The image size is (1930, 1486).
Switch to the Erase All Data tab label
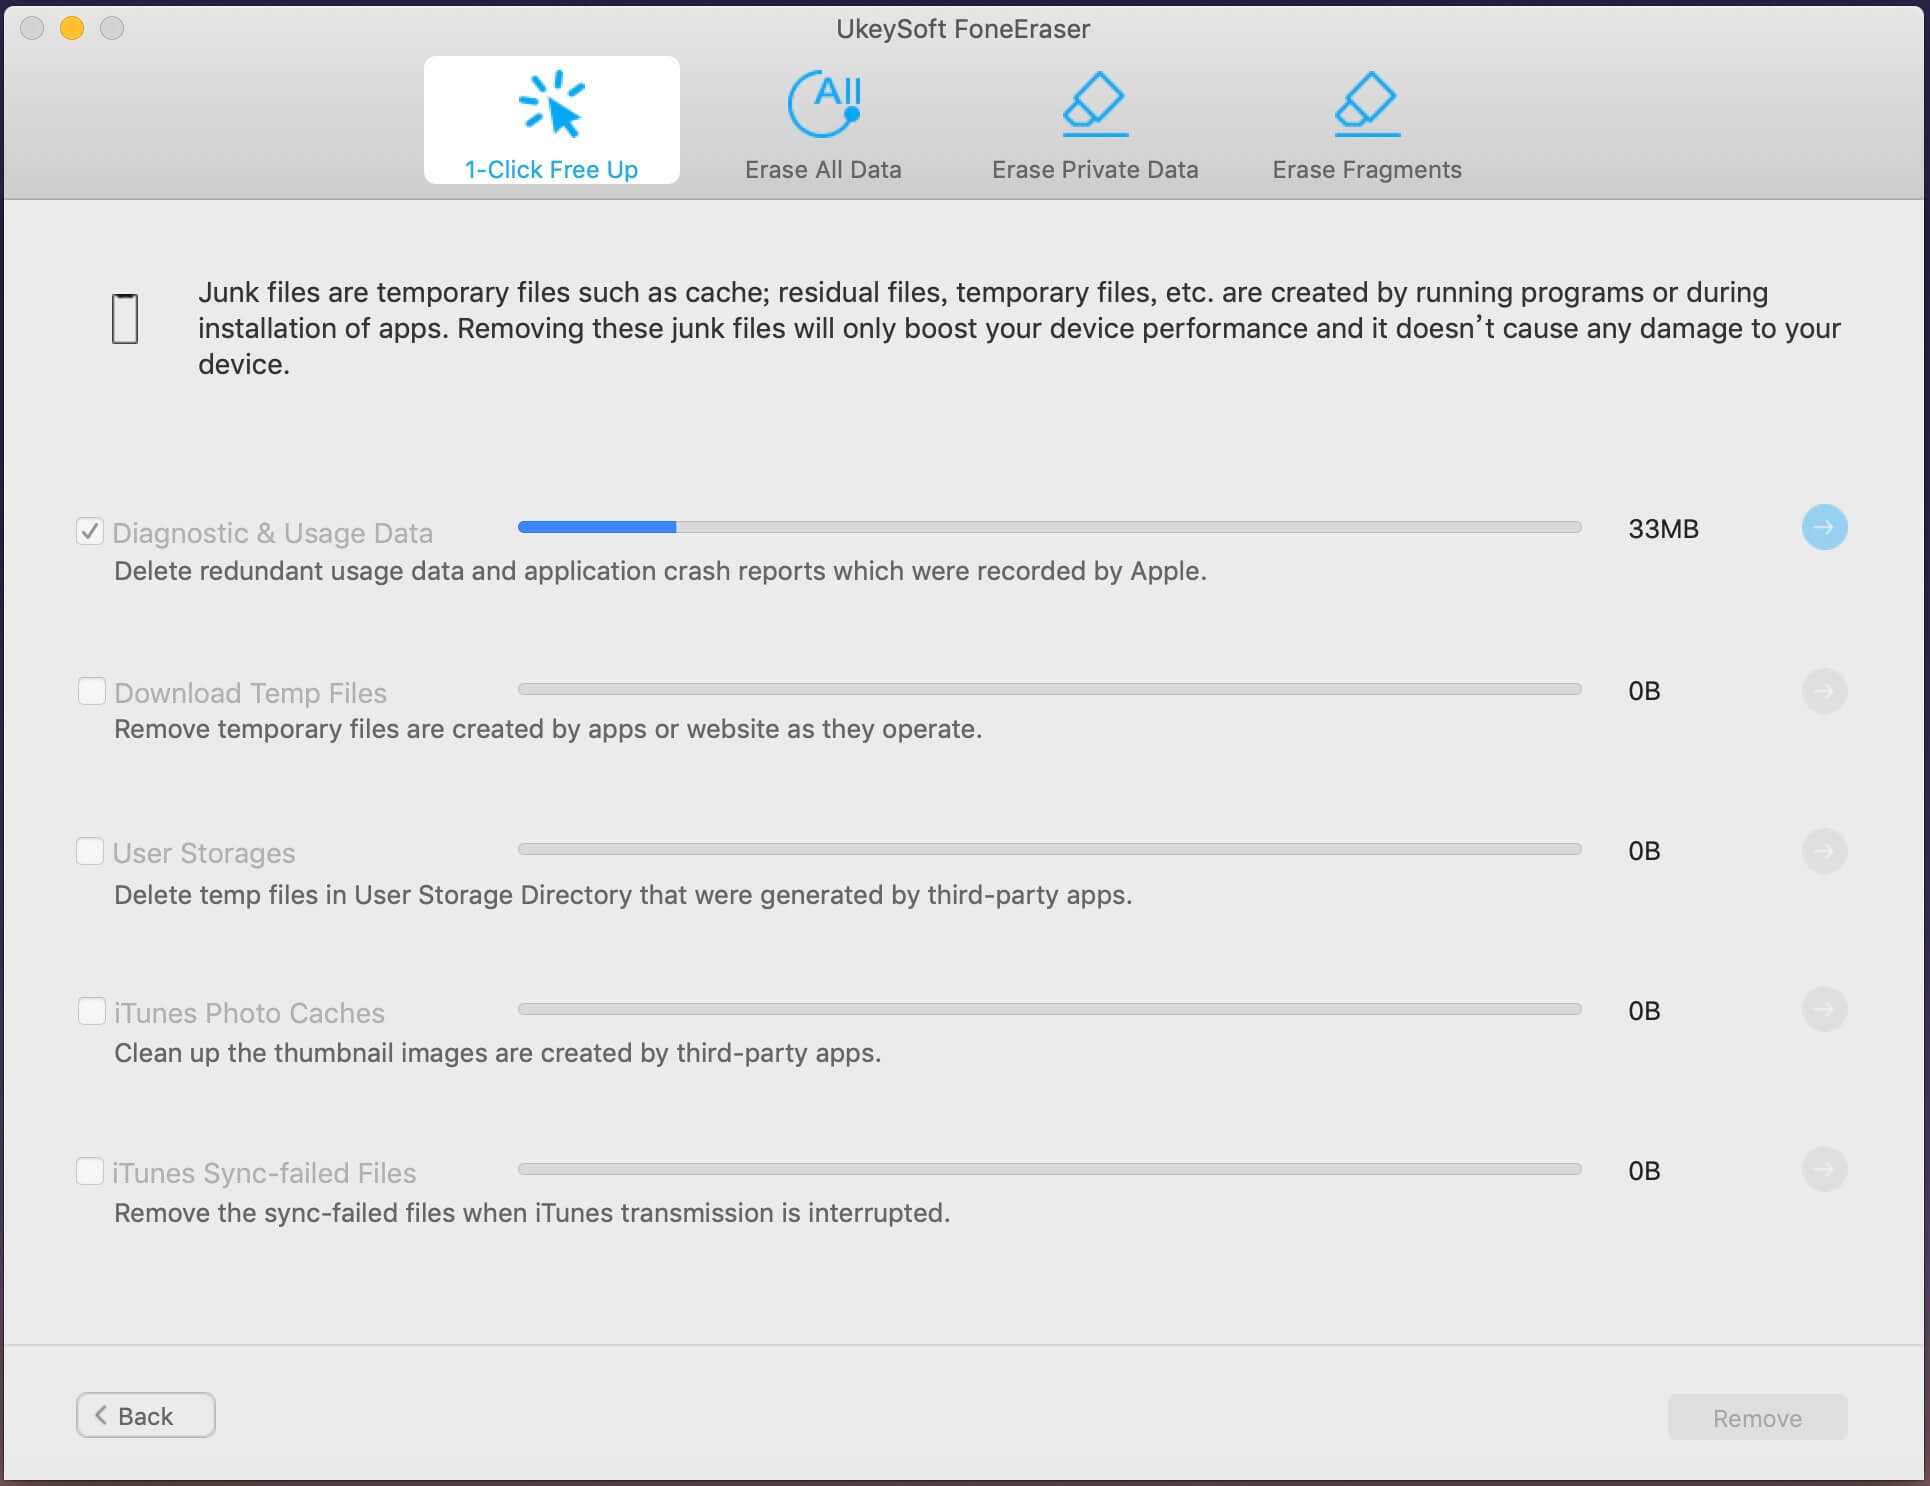click(823, 170)
